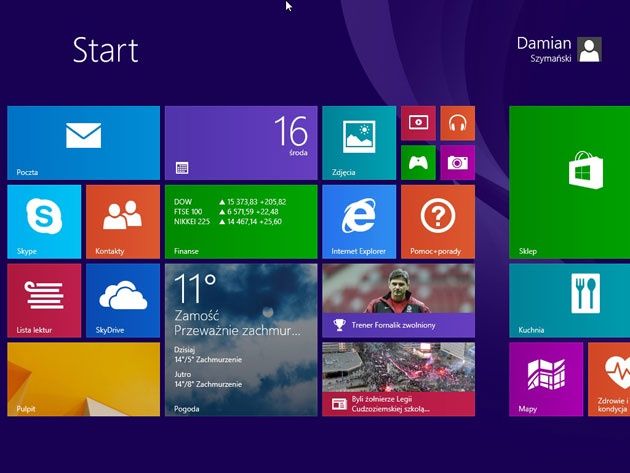This screenshot has height=473, width=630.
Task: Open the Lista lektur tile
Action: [44, 300]
